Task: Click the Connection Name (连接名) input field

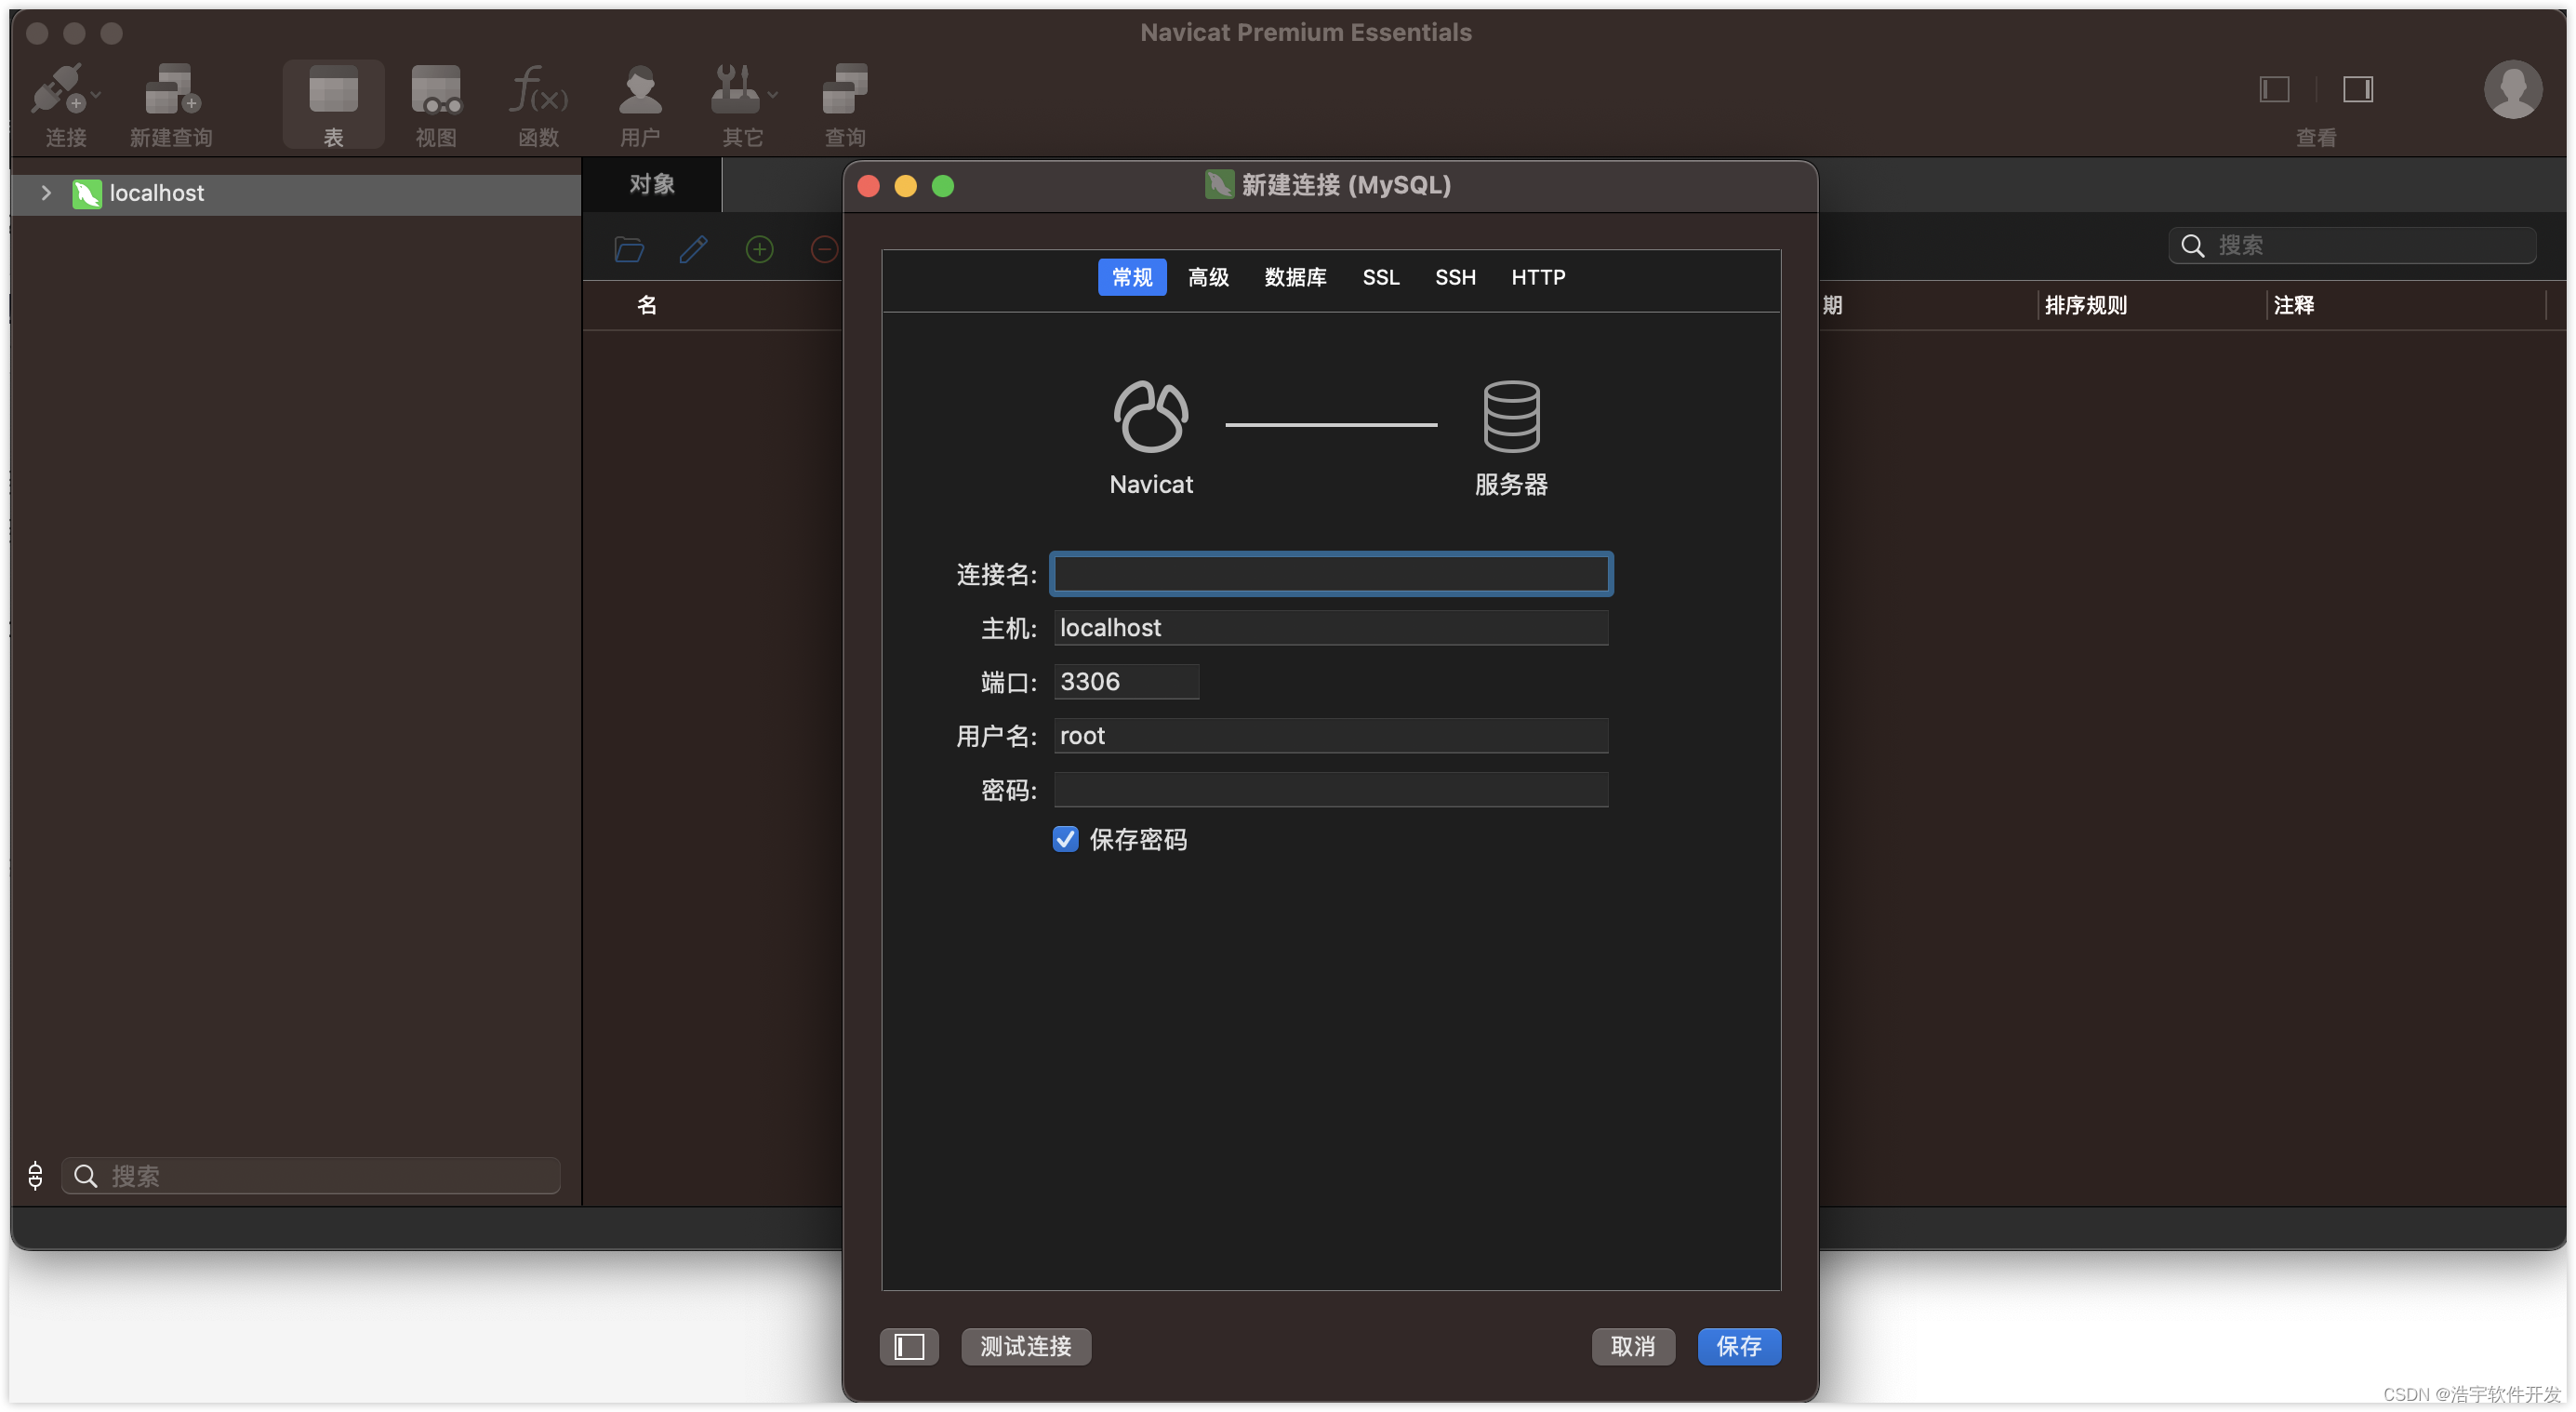Action: click(x=1331, y=574)
